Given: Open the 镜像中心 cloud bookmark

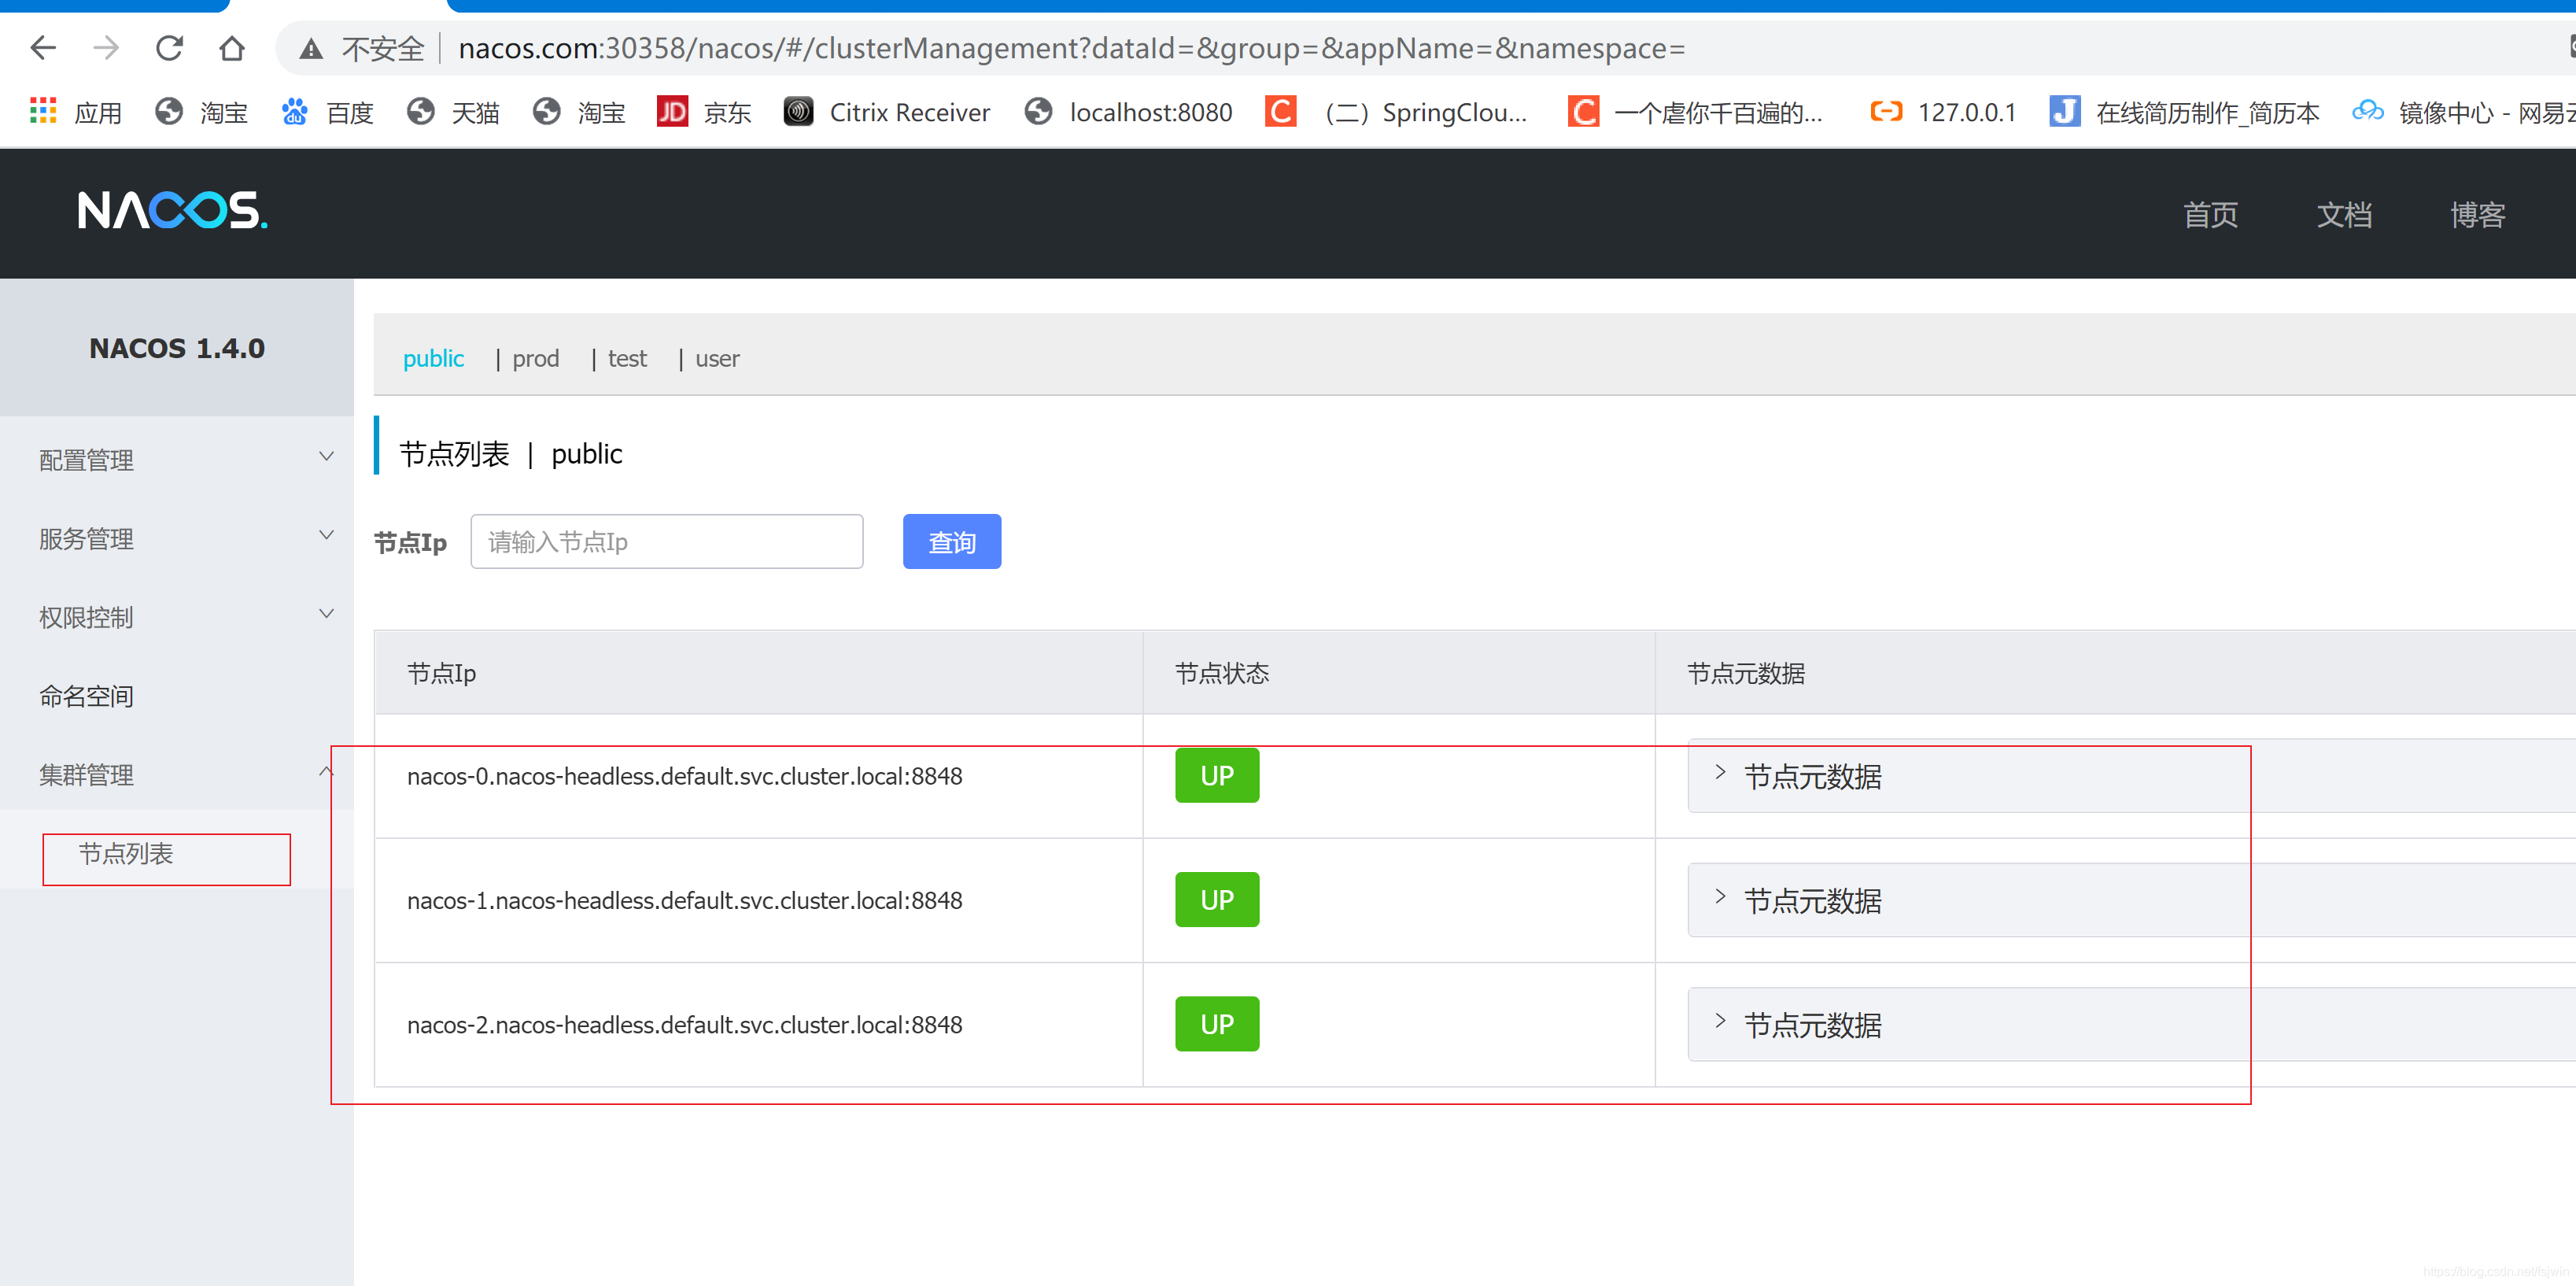Looking at the screenshot, I should tap(2463, 112).
